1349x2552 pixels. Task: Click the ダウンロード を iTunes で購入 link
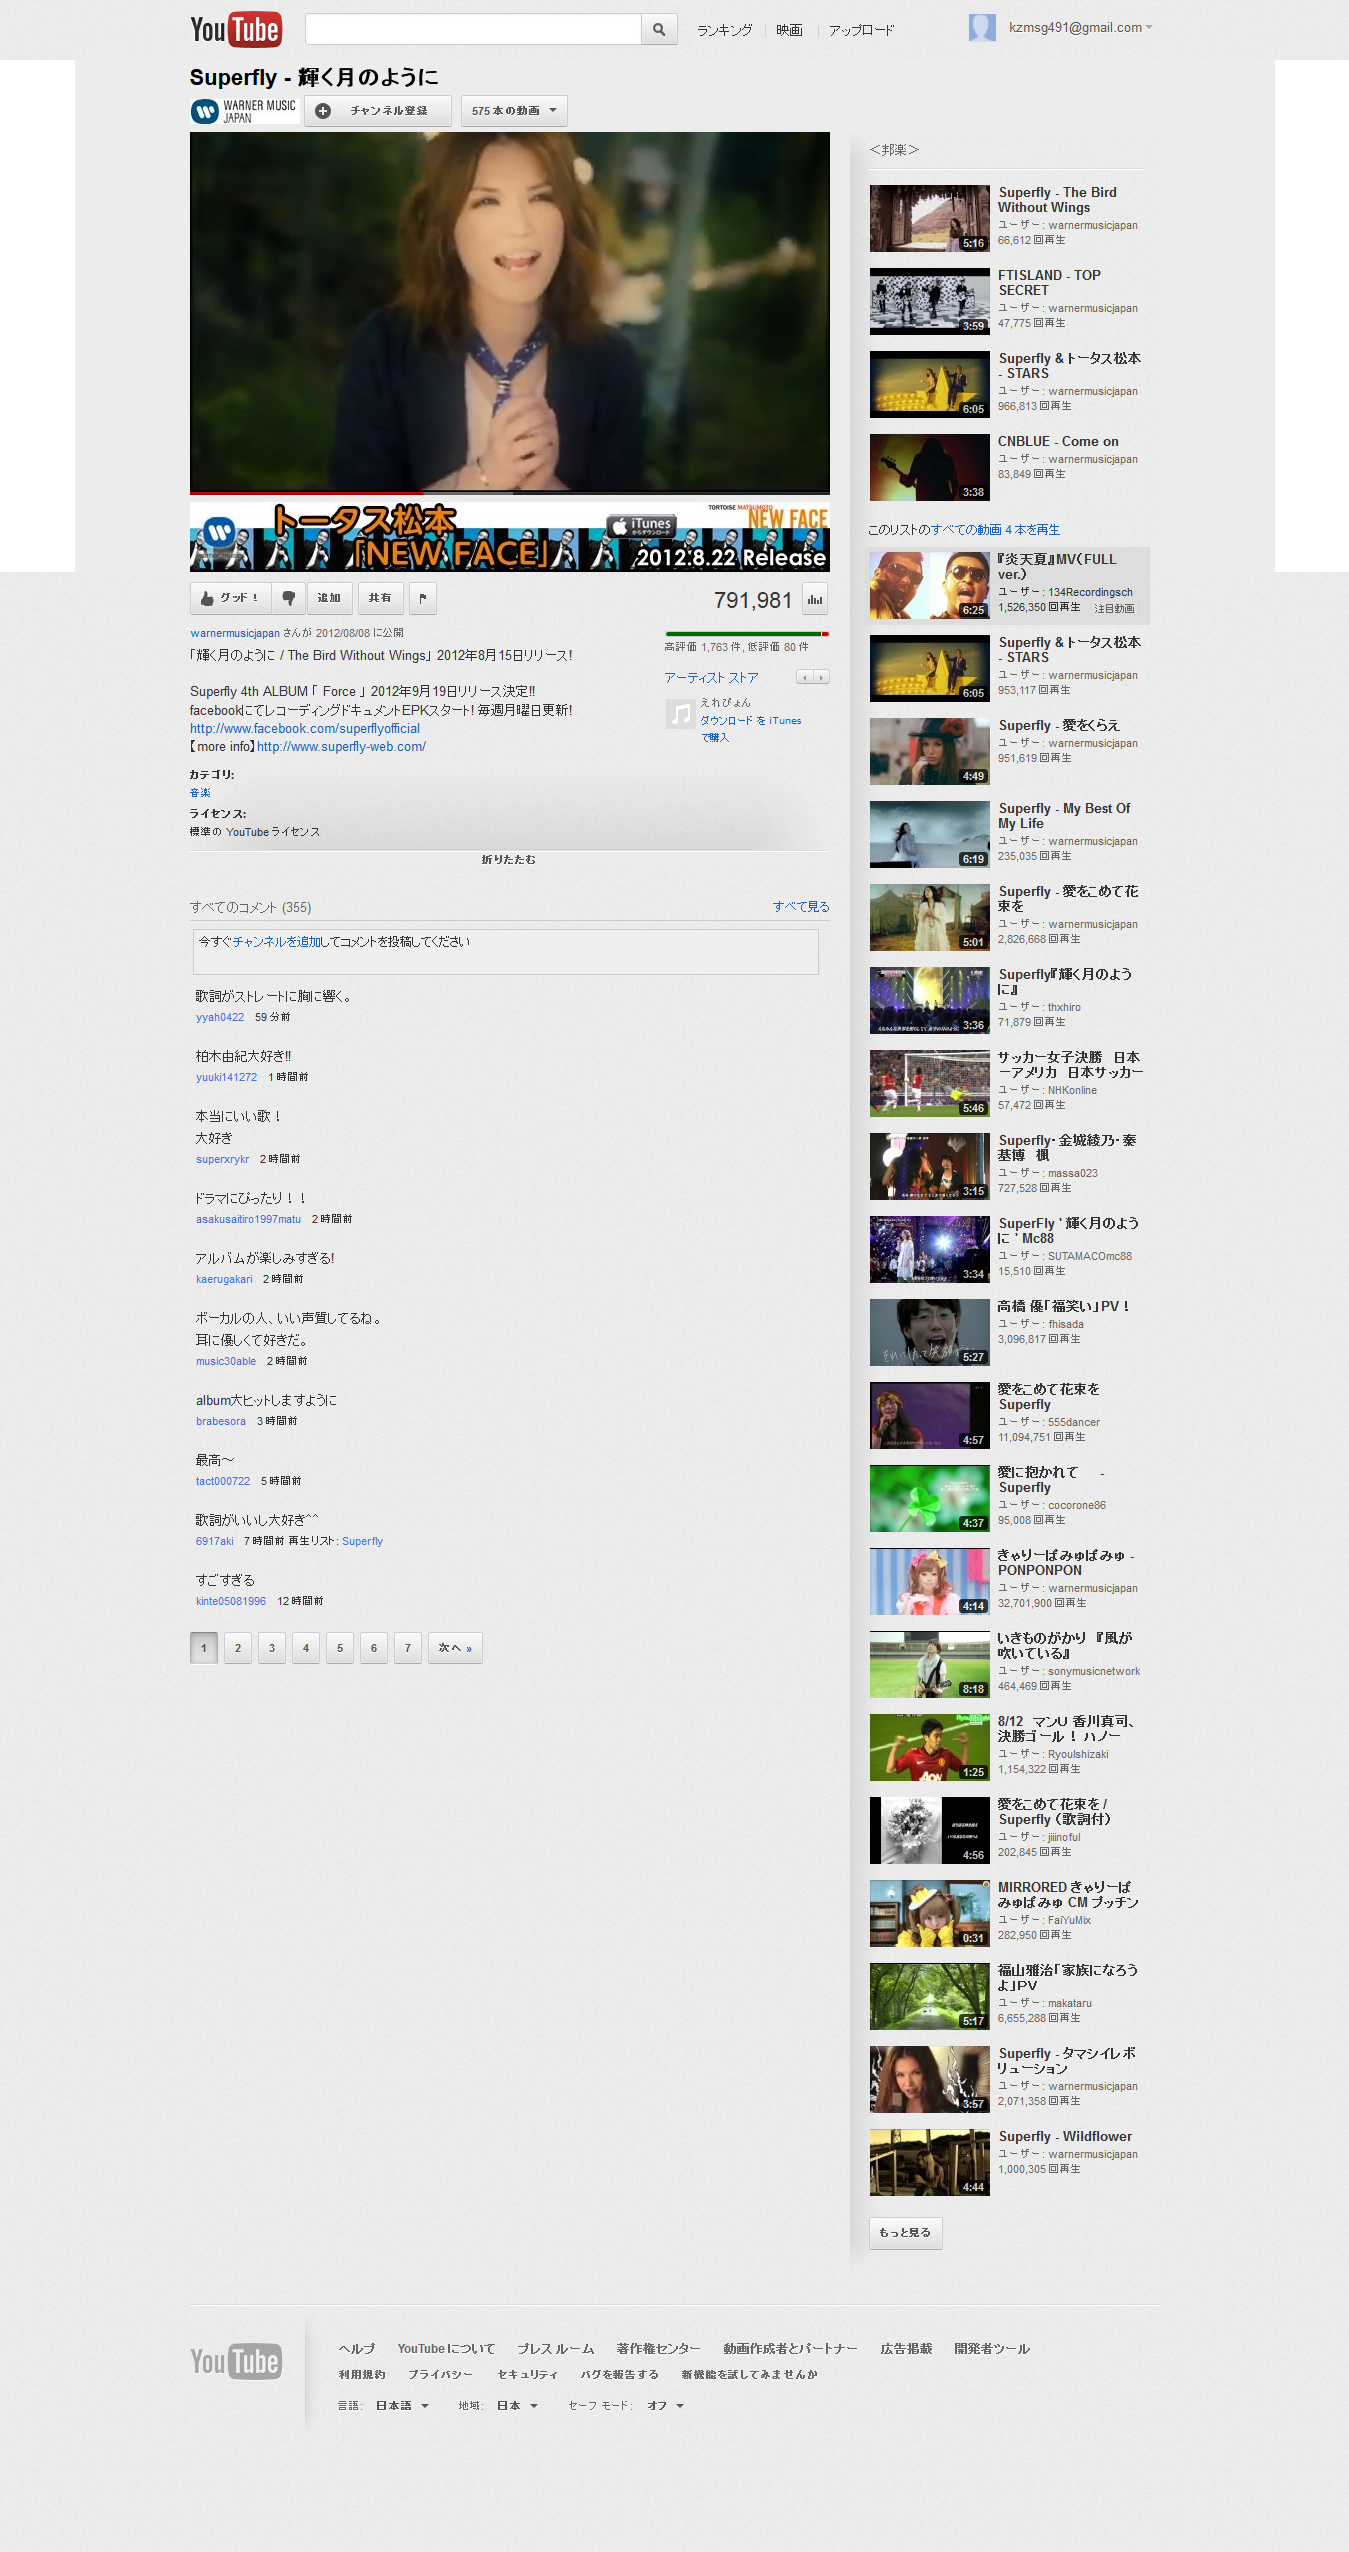click(x=750, y=728)
